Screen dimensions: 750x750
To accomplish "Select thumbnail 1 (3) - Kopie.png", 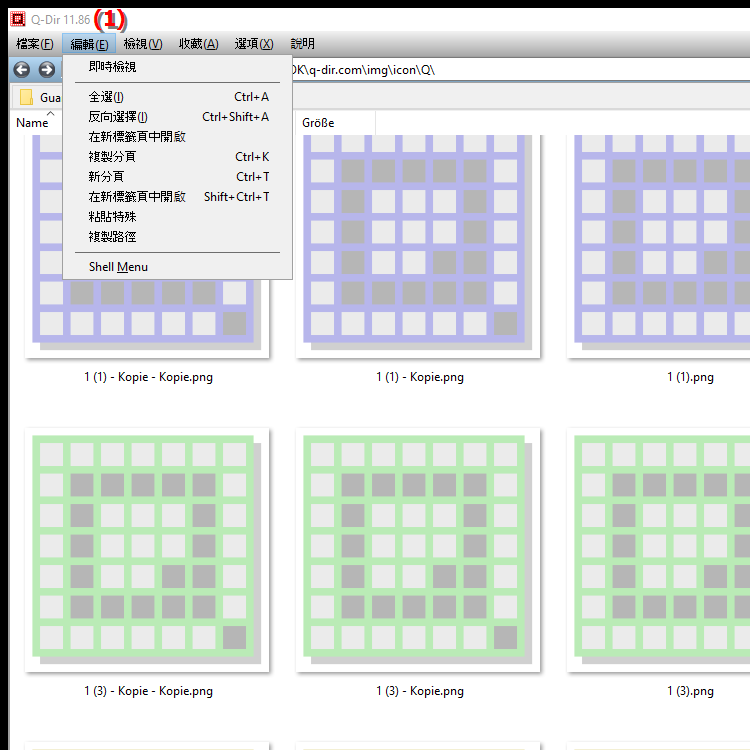I will tap(418, 550).
